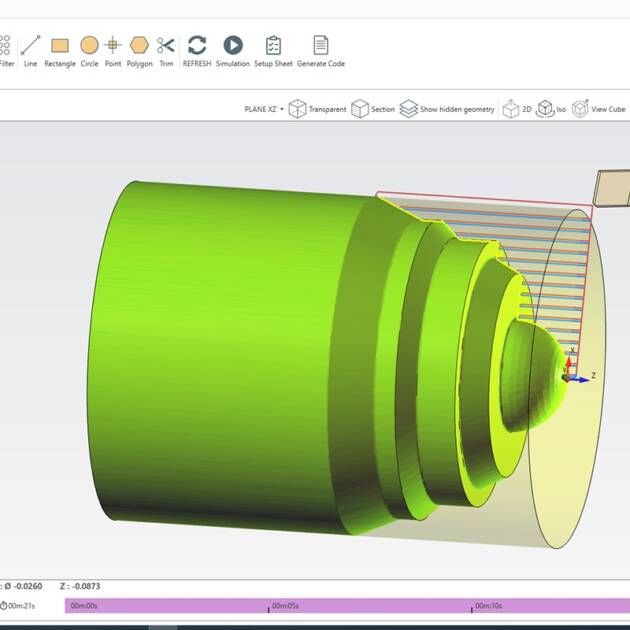
Task: Click the REFRESH icon
Action: click(197, 46)
